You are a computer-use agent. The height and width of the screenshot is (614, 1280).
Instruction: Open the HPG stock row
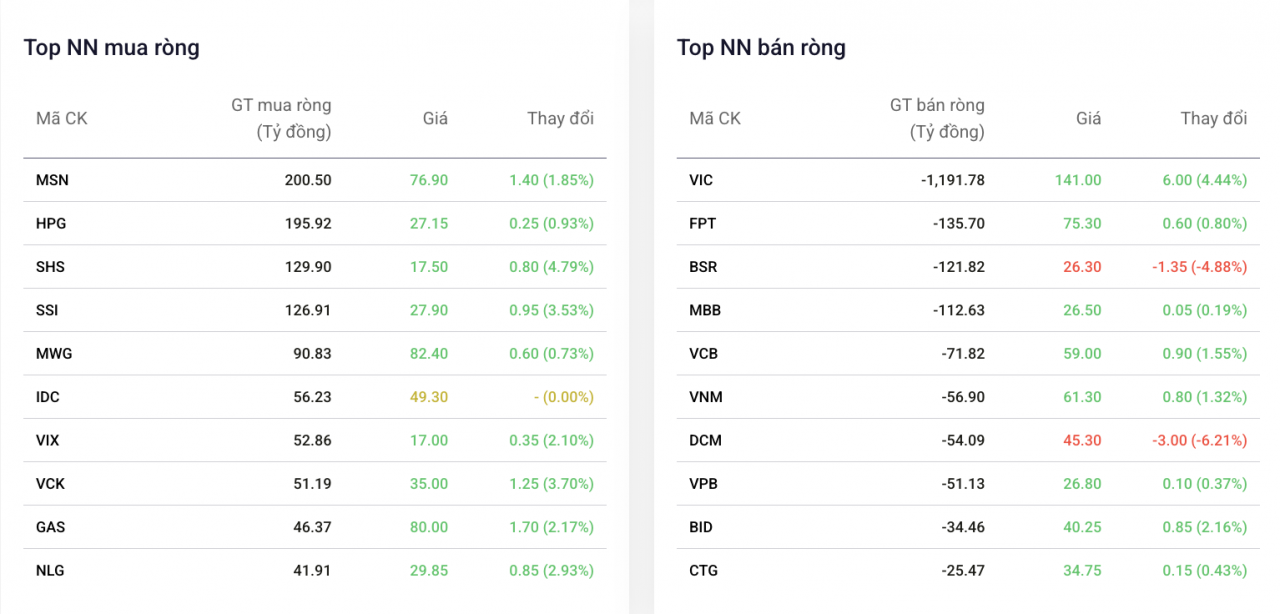[51, 224]
